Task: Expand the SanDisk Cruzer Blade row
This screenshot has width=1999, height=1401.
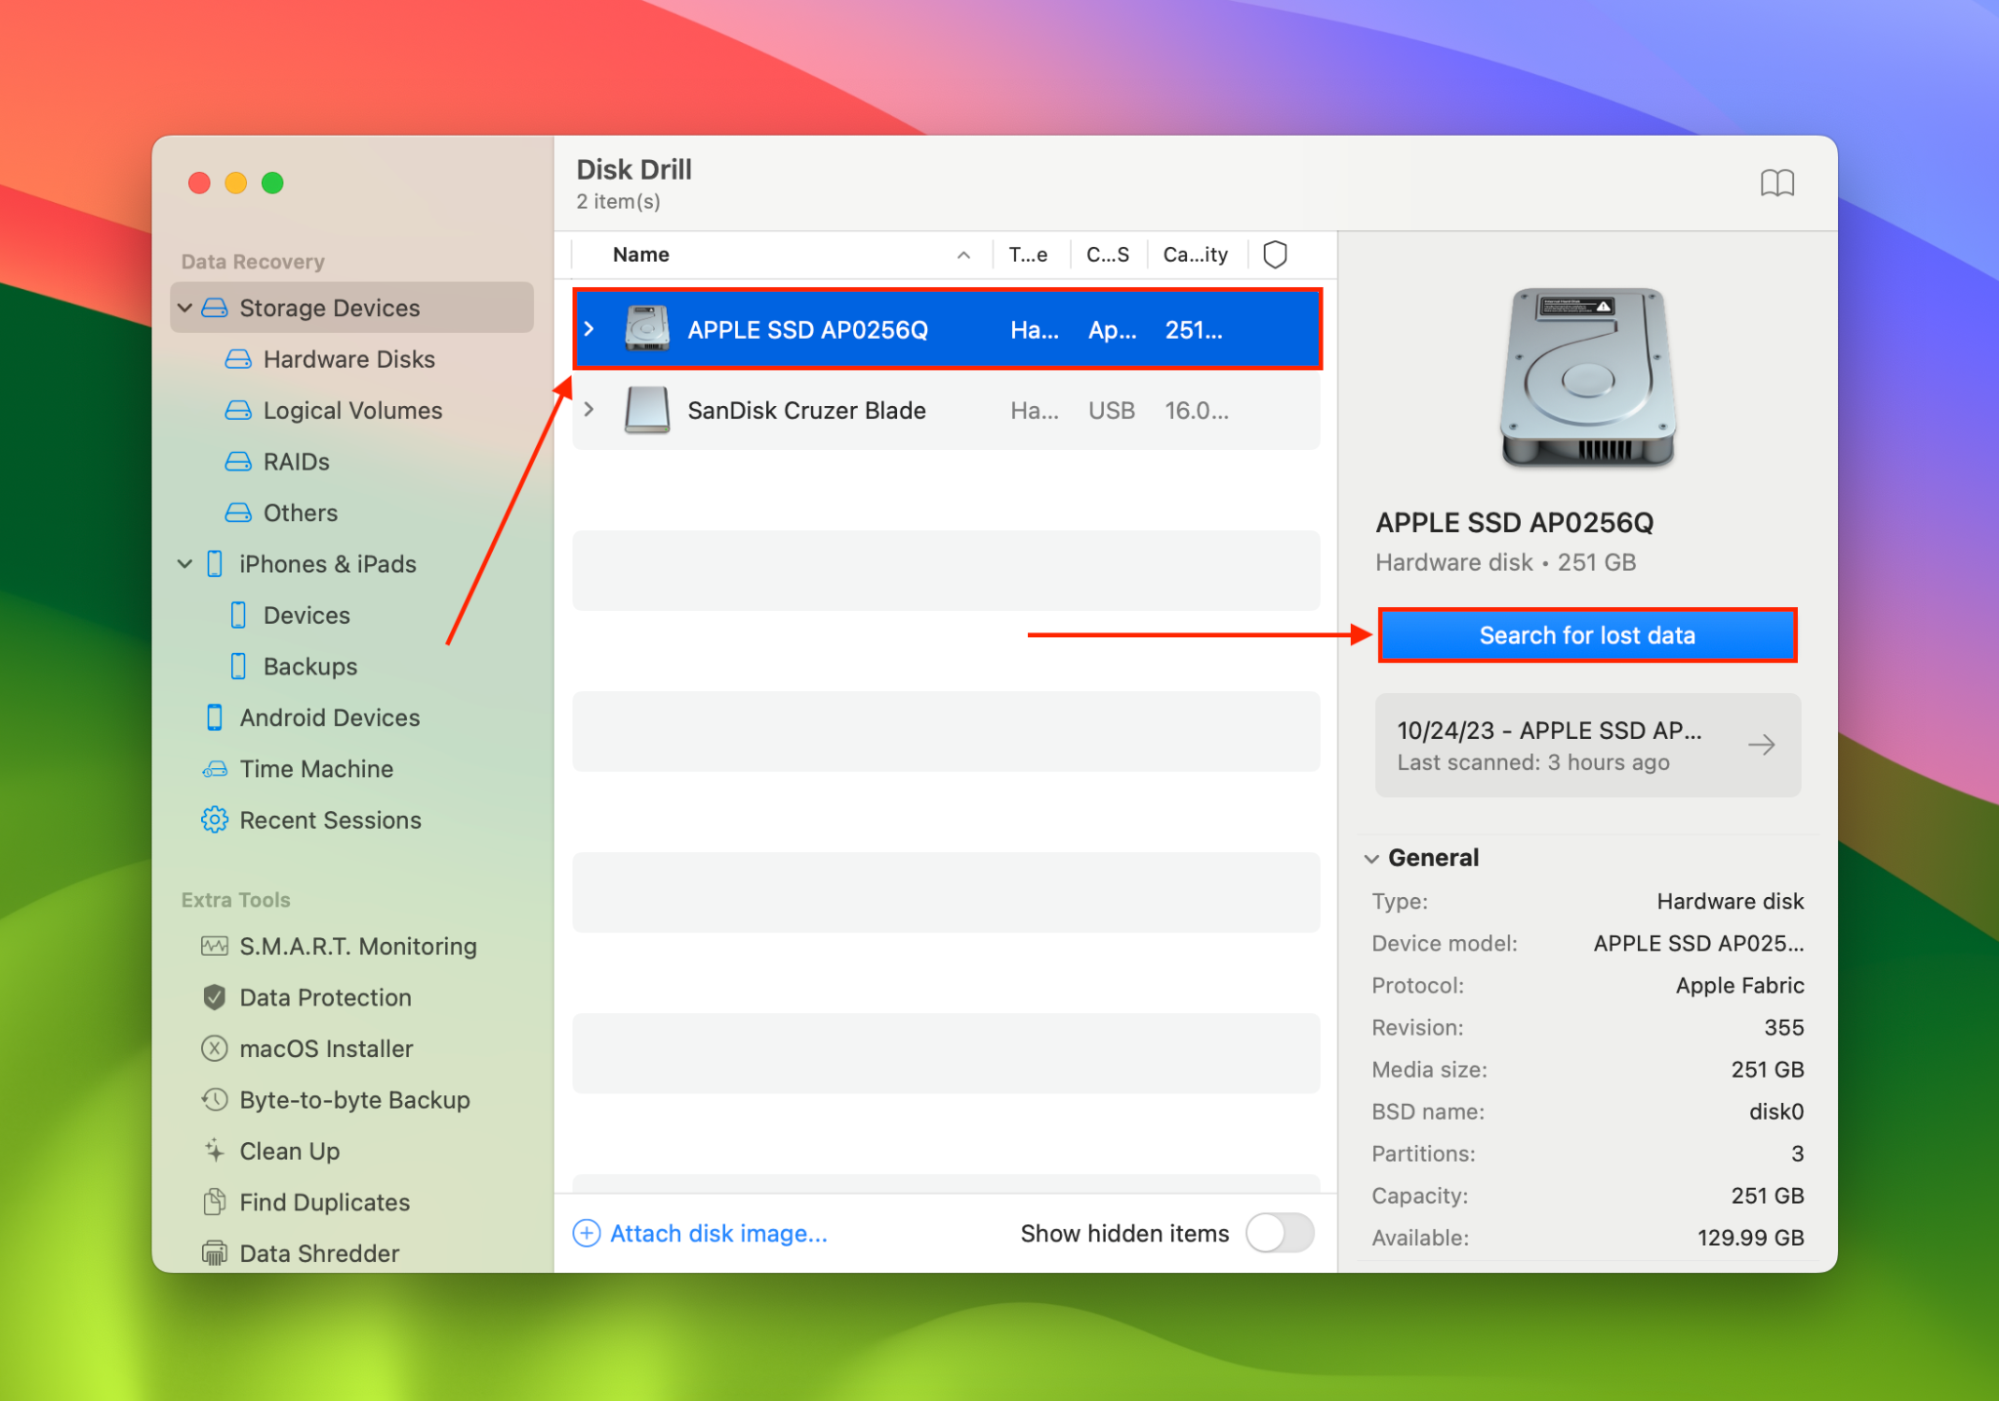Action: (x=589, y=410)
